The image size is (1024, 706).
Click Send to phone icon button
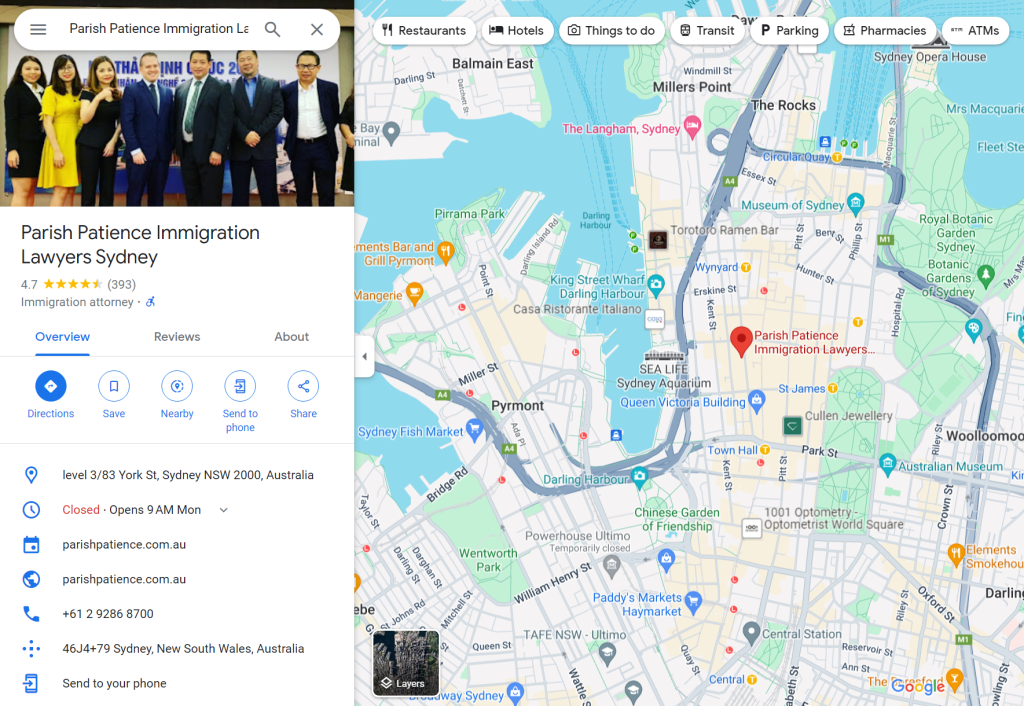tap(240, 387)
